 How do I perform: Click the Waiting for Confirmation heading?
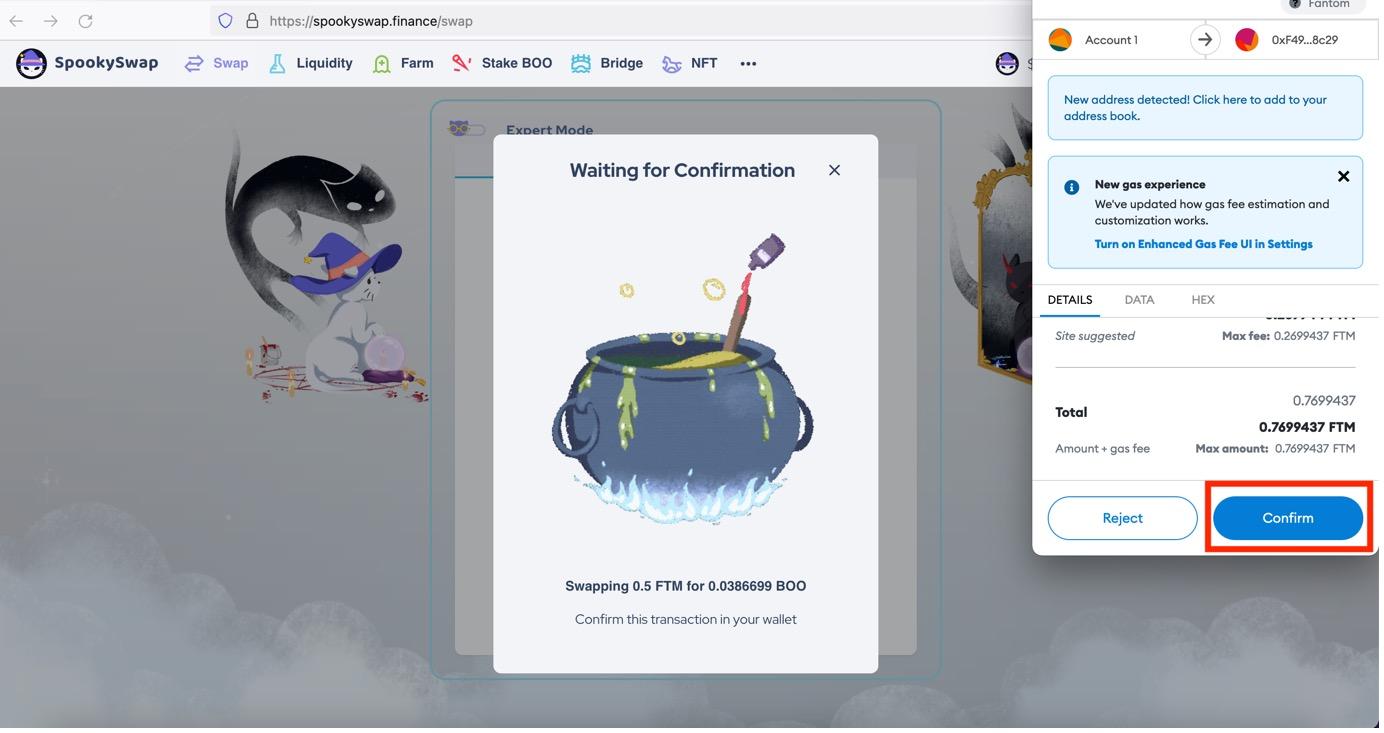point(682,170)
